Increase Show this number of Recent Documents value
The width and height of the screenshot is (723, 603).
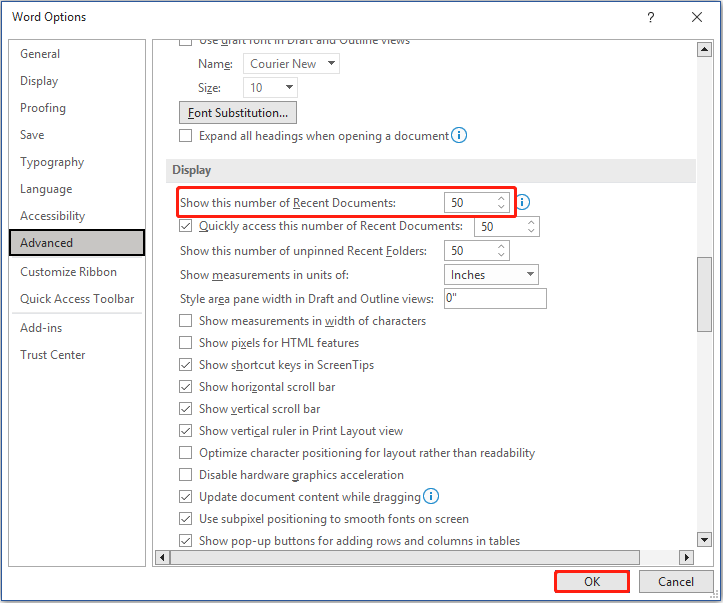[501, 198]
